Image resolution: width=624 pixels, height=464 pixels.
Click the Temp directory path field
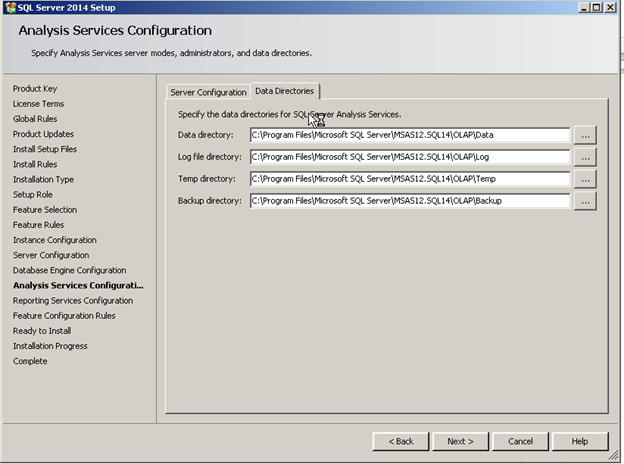pyautogui.click(x=410, y=179)
